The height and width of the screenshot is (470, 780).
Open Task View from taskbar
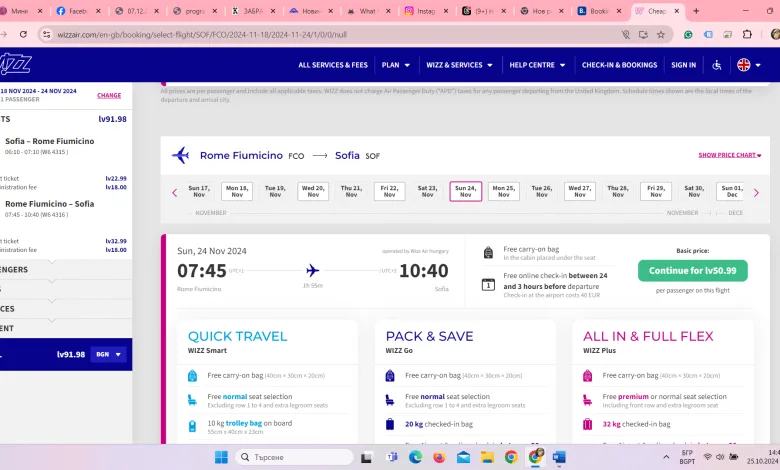(x=367, y=457)
